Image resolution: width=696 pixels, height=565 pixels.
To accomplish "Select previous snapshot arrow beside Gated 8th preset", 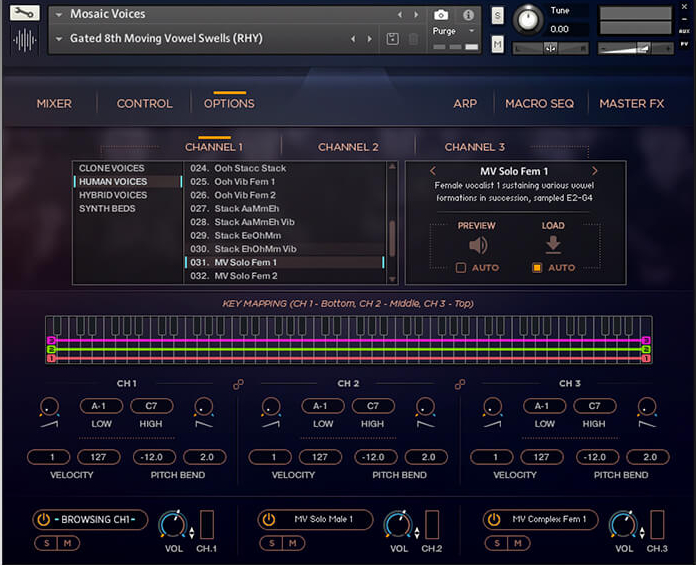I will tap(353, 39).
